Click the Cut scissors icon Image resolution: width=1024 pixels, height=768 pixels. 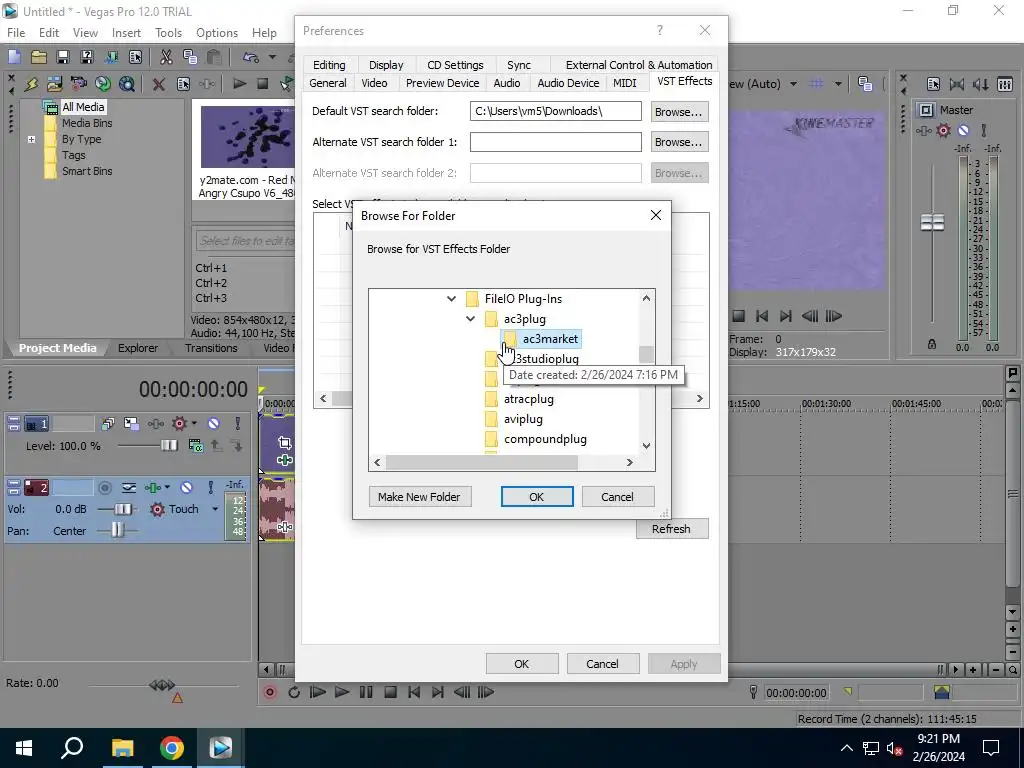[167, 57]
